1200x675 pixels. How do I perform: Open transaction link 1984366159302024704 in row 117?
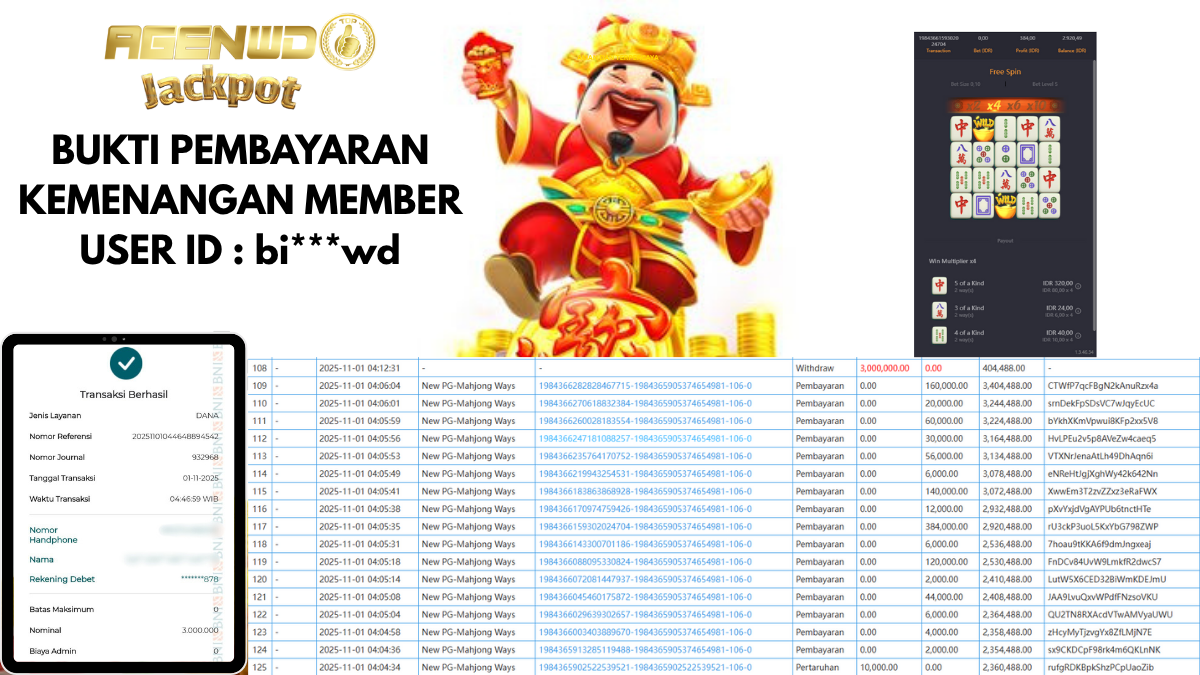pos(645,526)
